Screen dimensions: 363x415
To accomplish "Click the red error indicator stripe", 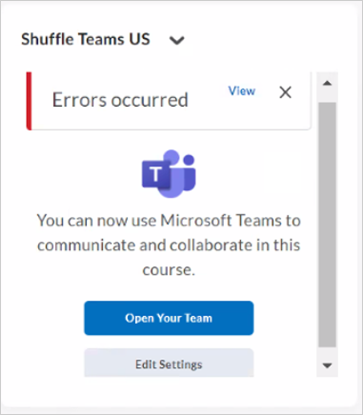I will [x=29, y=101].
